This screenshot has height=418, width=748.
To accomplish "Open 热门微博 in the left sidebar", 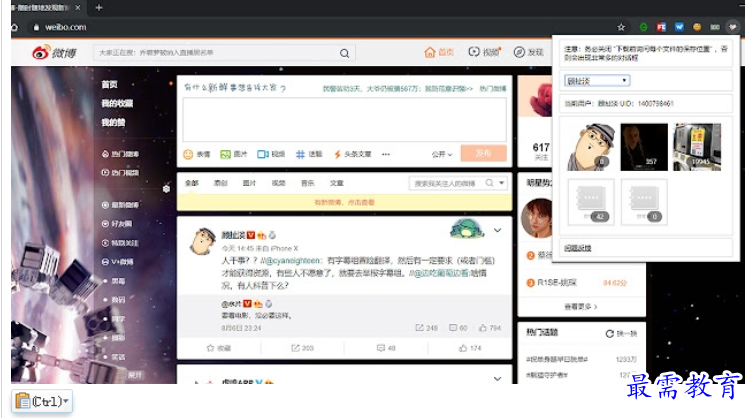I will click(x=125, y=154).
